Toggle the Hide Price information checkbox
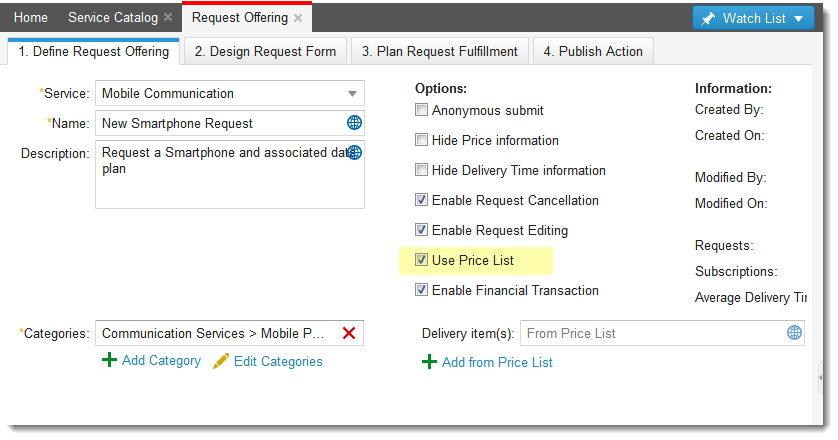Image resolution: width=838 pixels, height=440 pixels. click(x=422, y=140)
